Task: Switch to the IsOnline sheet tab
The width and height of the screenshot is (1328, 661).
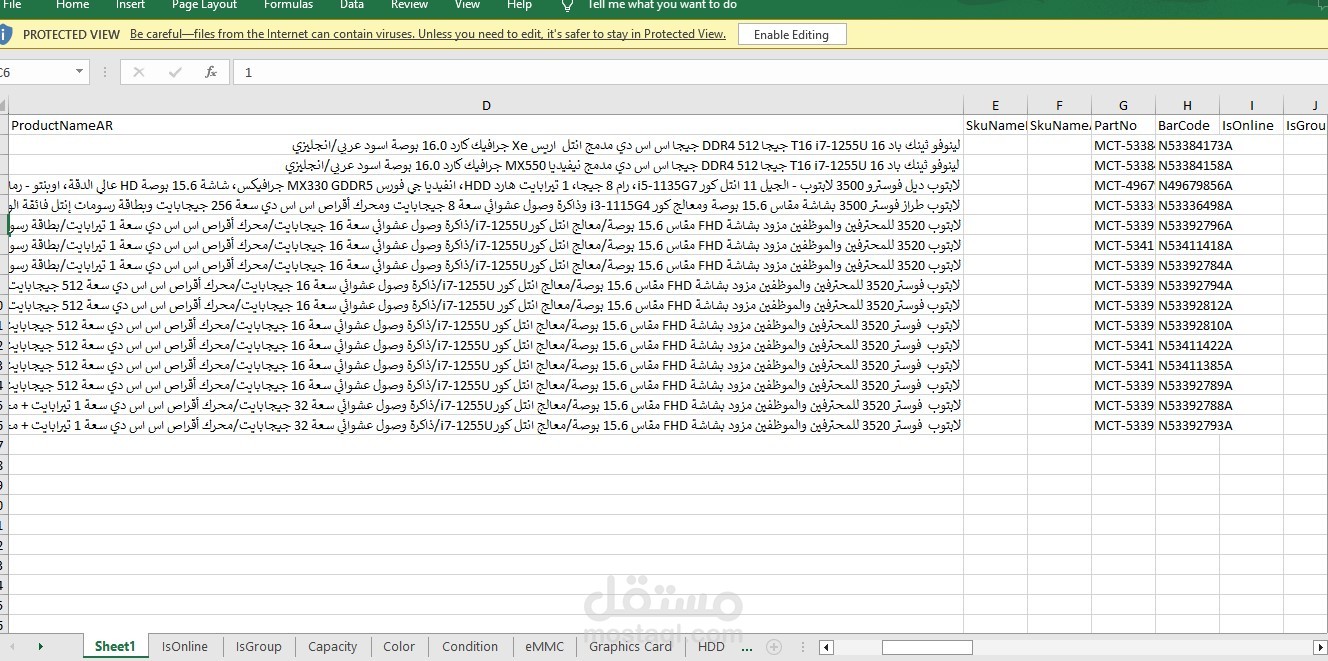Action: [185, 647]
